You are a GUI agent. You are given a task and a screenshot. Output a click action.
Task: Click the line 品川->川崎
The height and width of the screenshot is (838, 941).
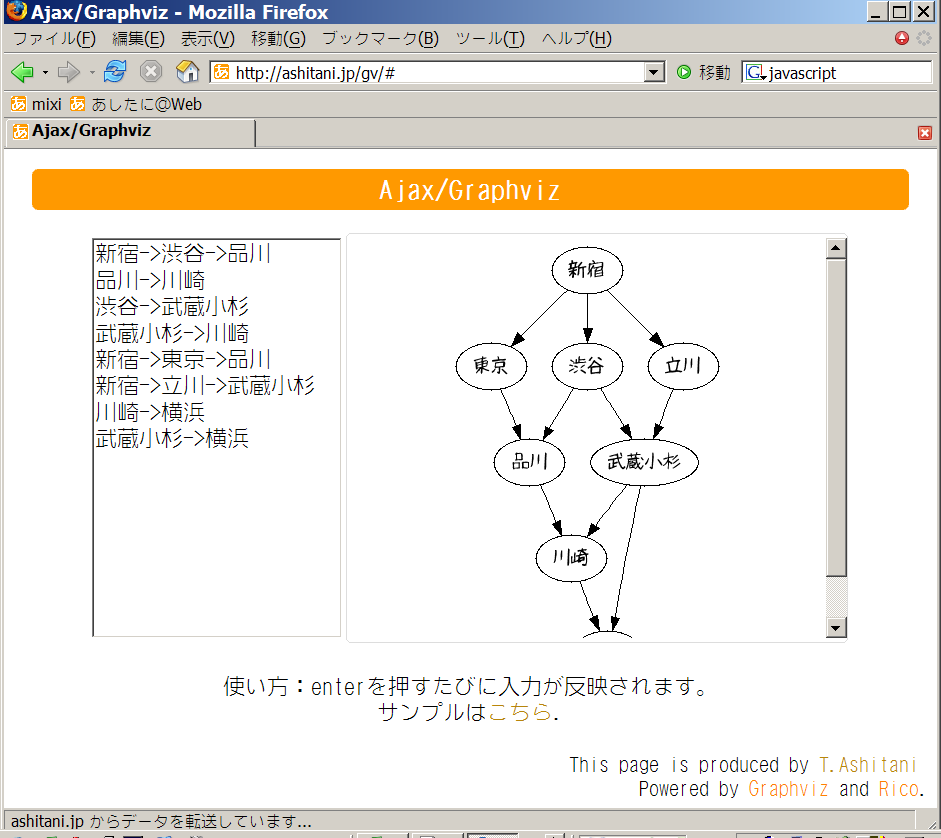point(150,280)
